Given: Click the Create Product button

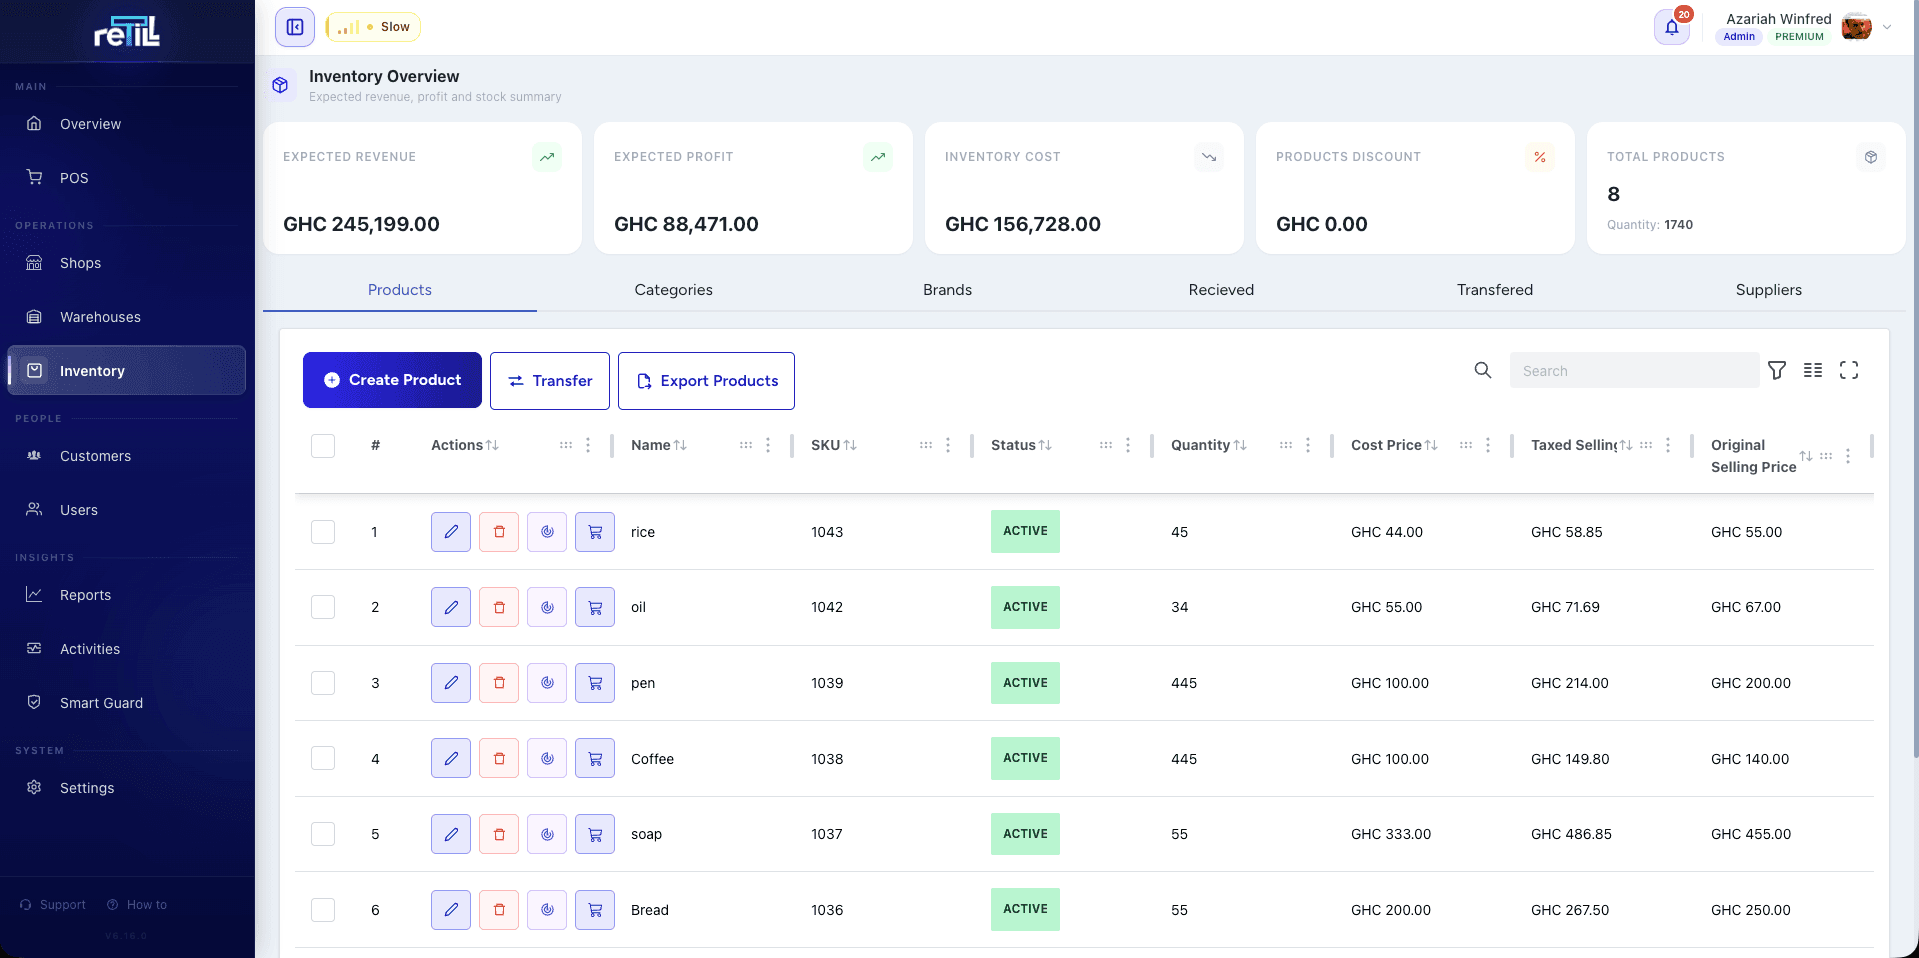Looking at the screenshot, I should [x=392, y=380].
